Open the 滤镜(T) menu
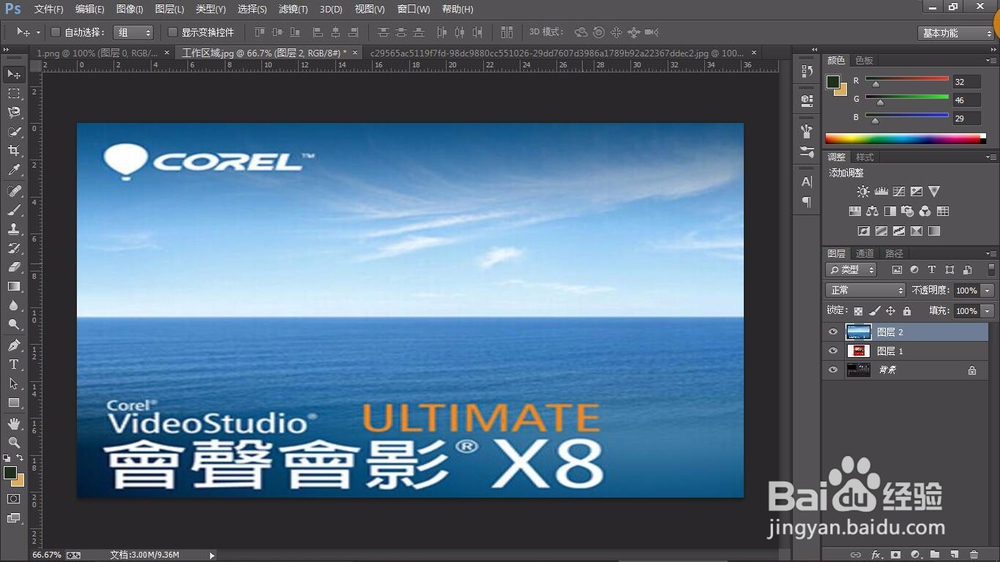 pyautogui.click(x=293, y=9)
